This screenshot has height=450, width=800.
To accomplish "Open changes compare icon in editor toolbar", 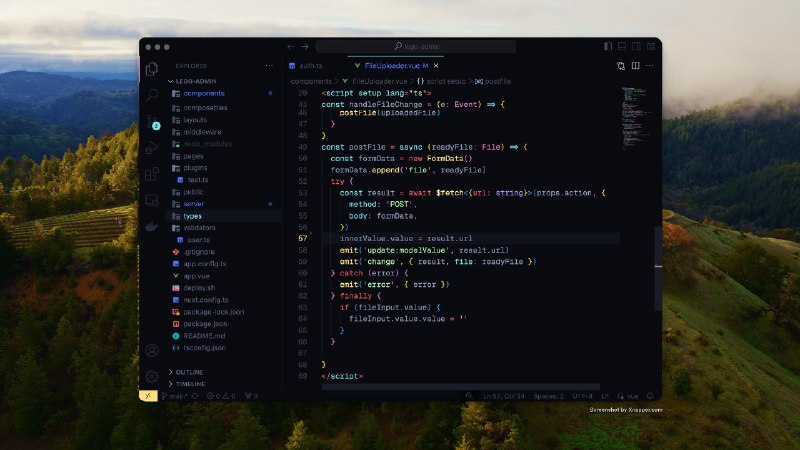I will 621,66.
